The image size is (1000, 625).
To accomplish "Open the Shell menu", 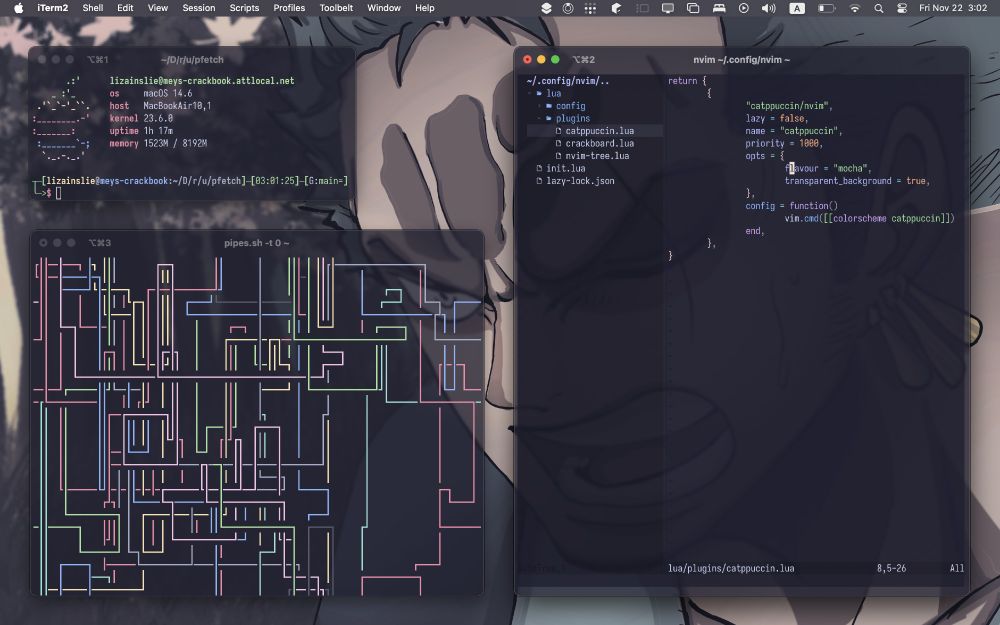I will 92,8.
